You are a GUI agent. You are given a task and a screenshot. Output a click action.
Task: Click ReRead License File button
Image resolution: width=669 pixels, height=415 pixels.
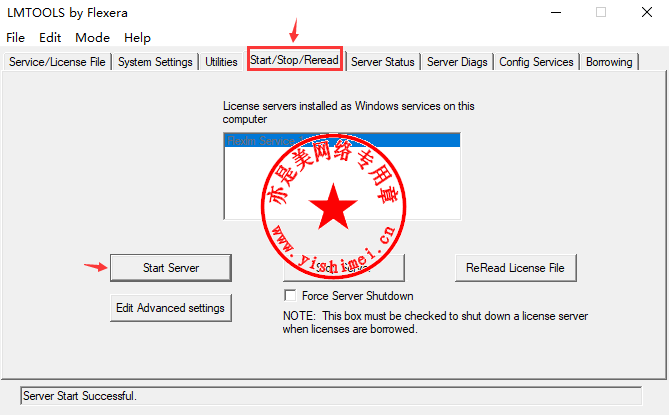pos(515,268)
